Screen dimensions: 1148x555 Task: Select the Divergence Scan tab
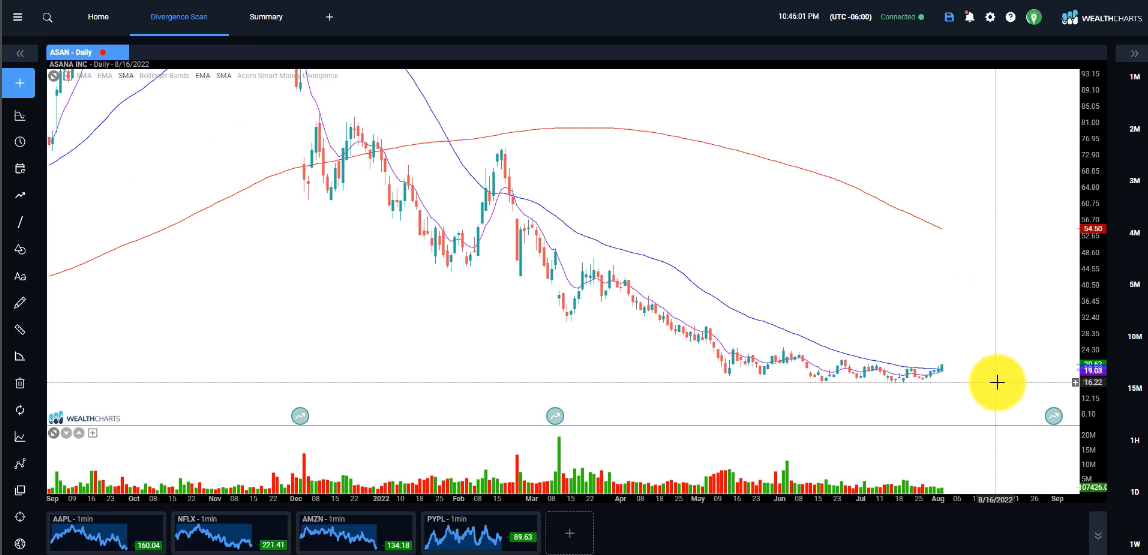[179, 17]
